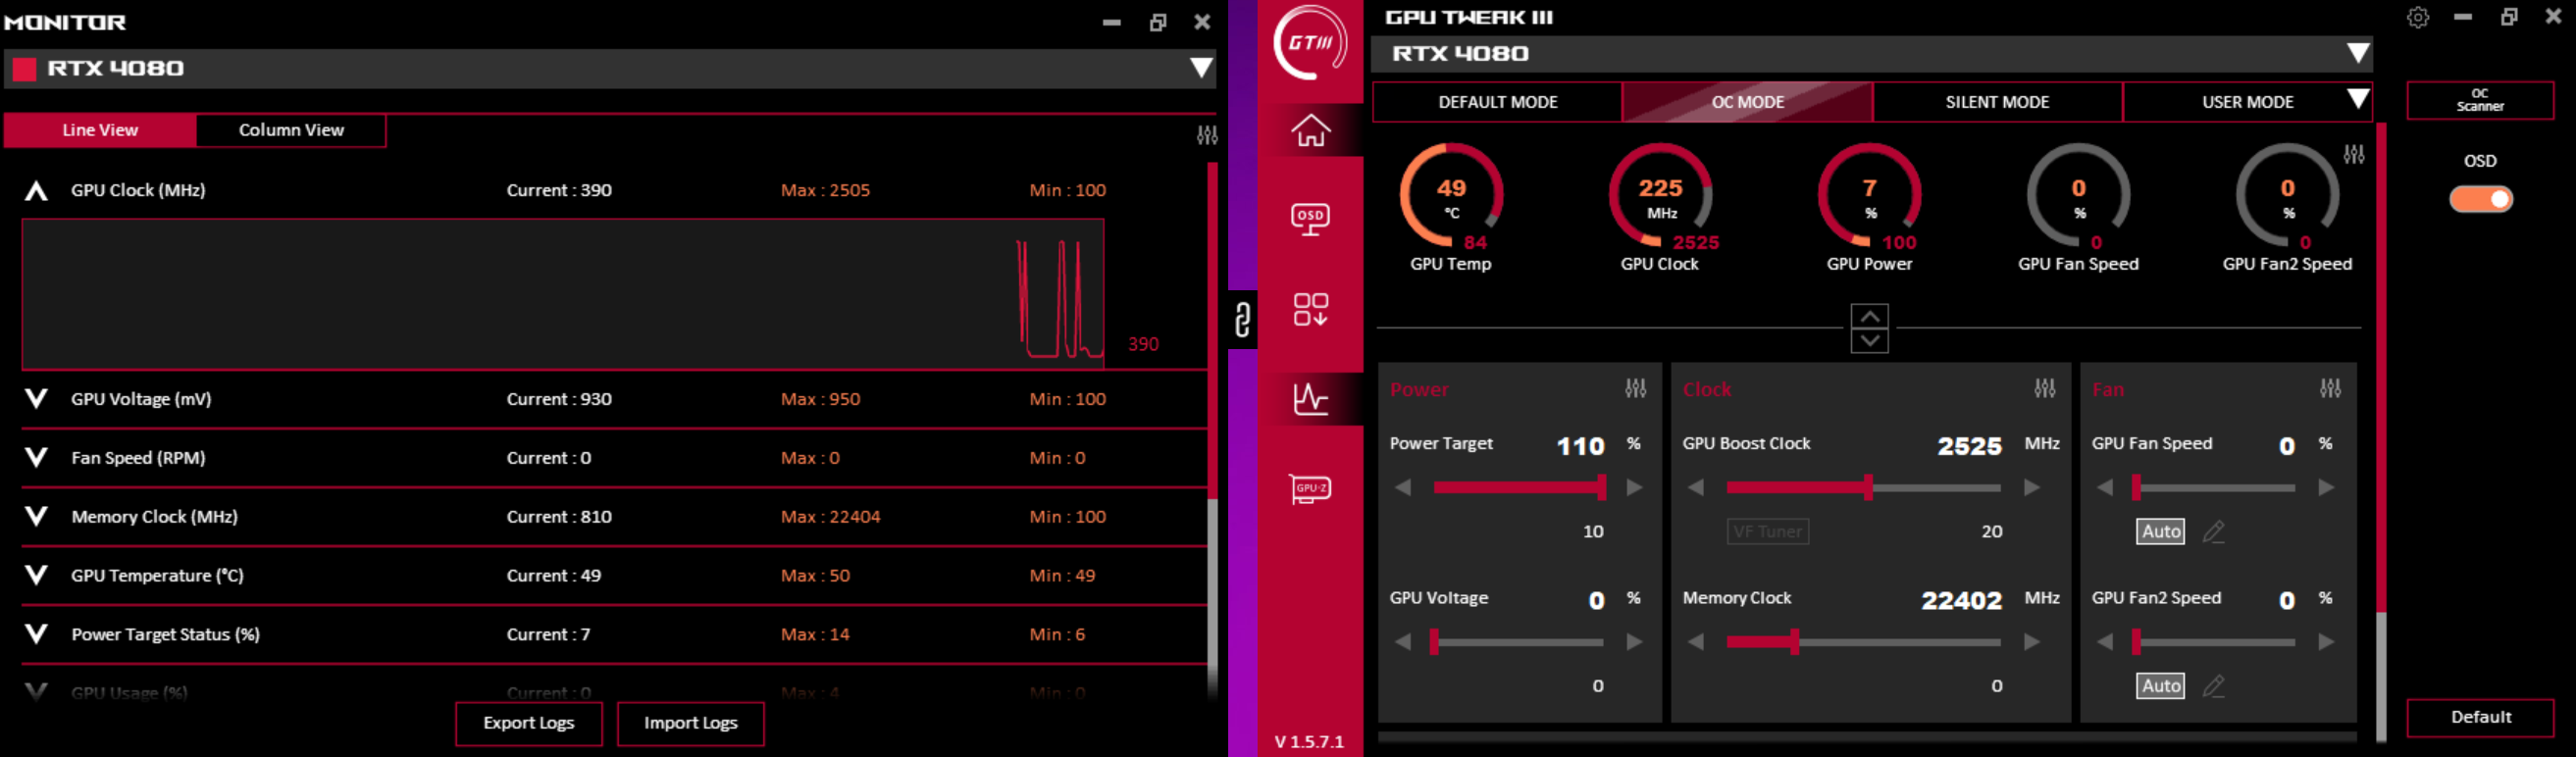The height and width of the screenshot is (757, 2576).
Task: Expand the Power Target Status row
Action: point(36,634)
